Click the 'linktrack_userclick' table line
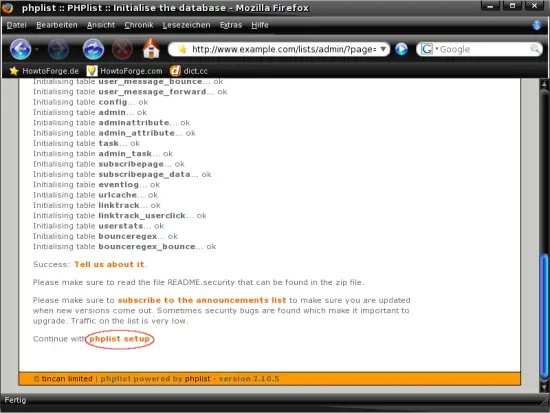 (x=120, y=215)
